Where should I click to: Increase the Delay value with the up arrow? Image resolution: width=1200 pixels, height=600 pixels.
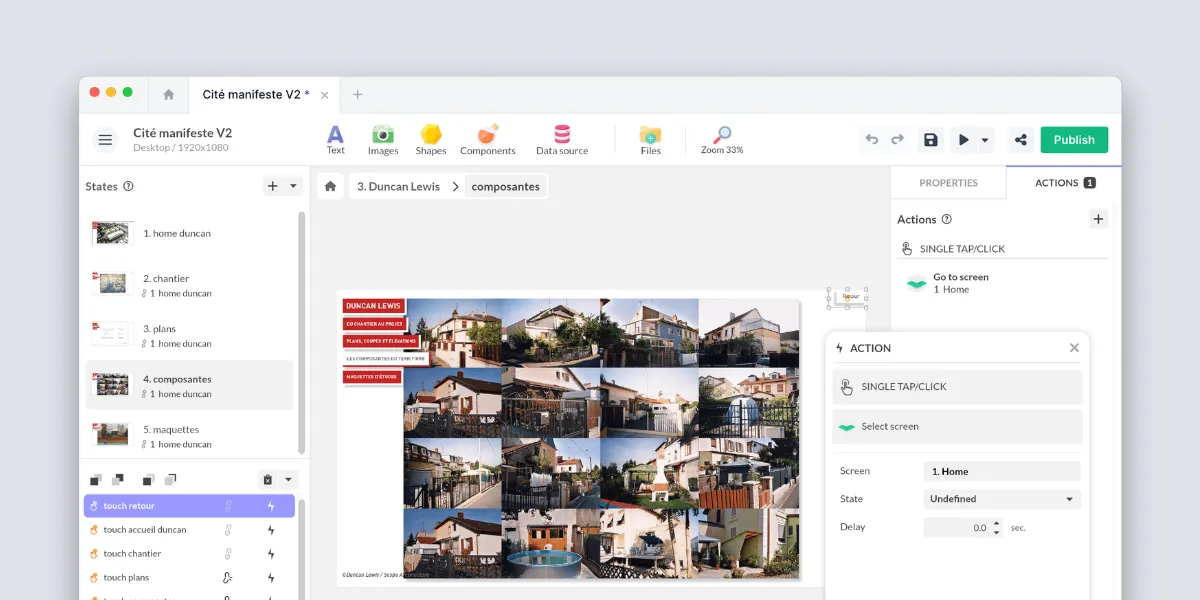click(x=996, y=523)
